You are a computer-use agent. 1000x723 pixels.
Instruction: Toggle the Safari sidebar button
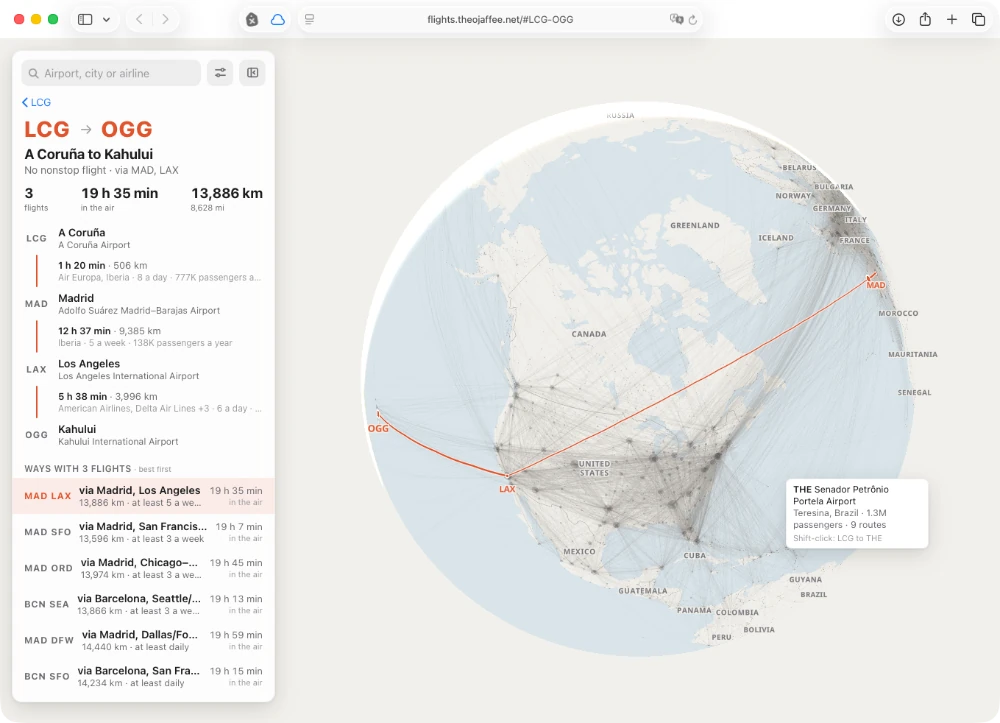point(85,19)
